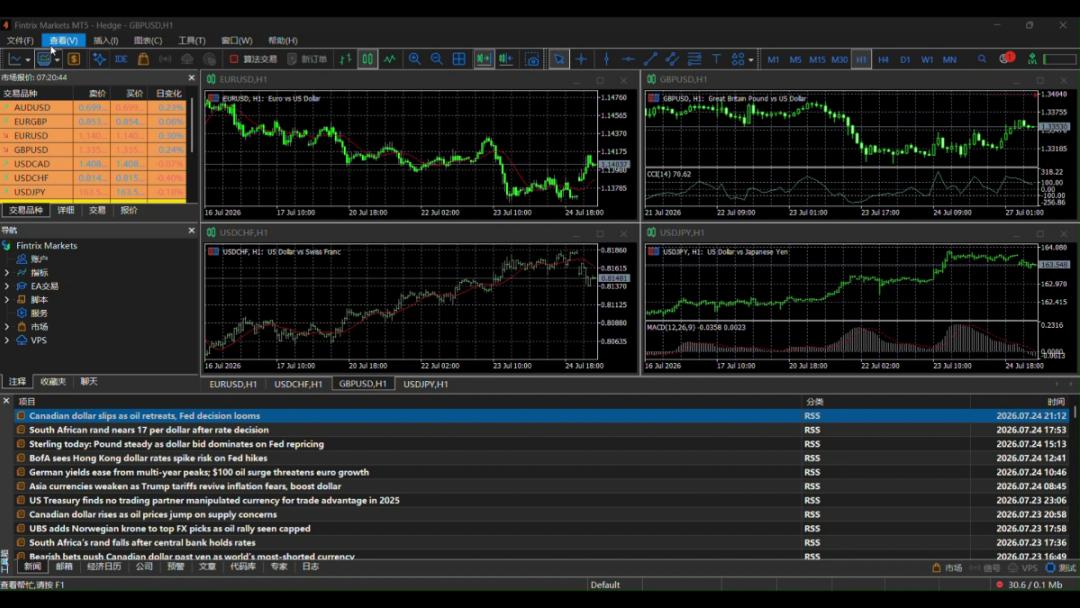Switch to the USDJPY,H1 chart tab
This screenshot has height=608, width=1080.
426,384
